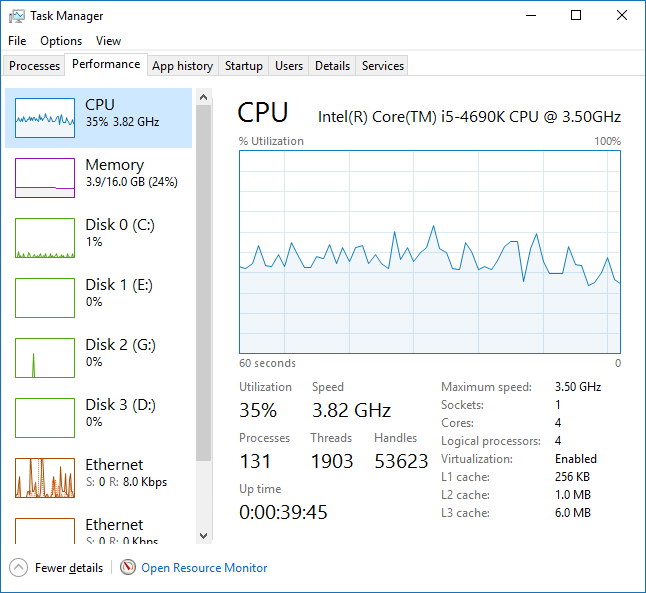Close the Task Manager window
Screen dimensions: 646x593
click(622, 16)
